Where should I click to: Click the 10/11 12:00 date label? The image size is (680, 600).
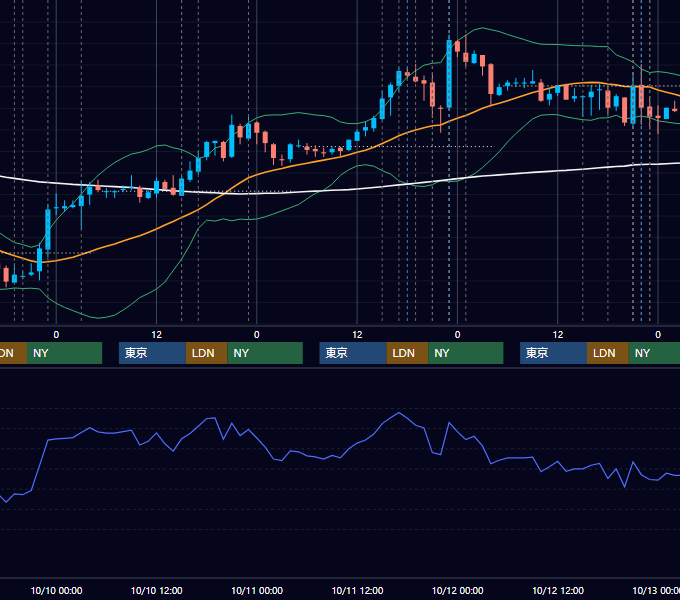357,590
